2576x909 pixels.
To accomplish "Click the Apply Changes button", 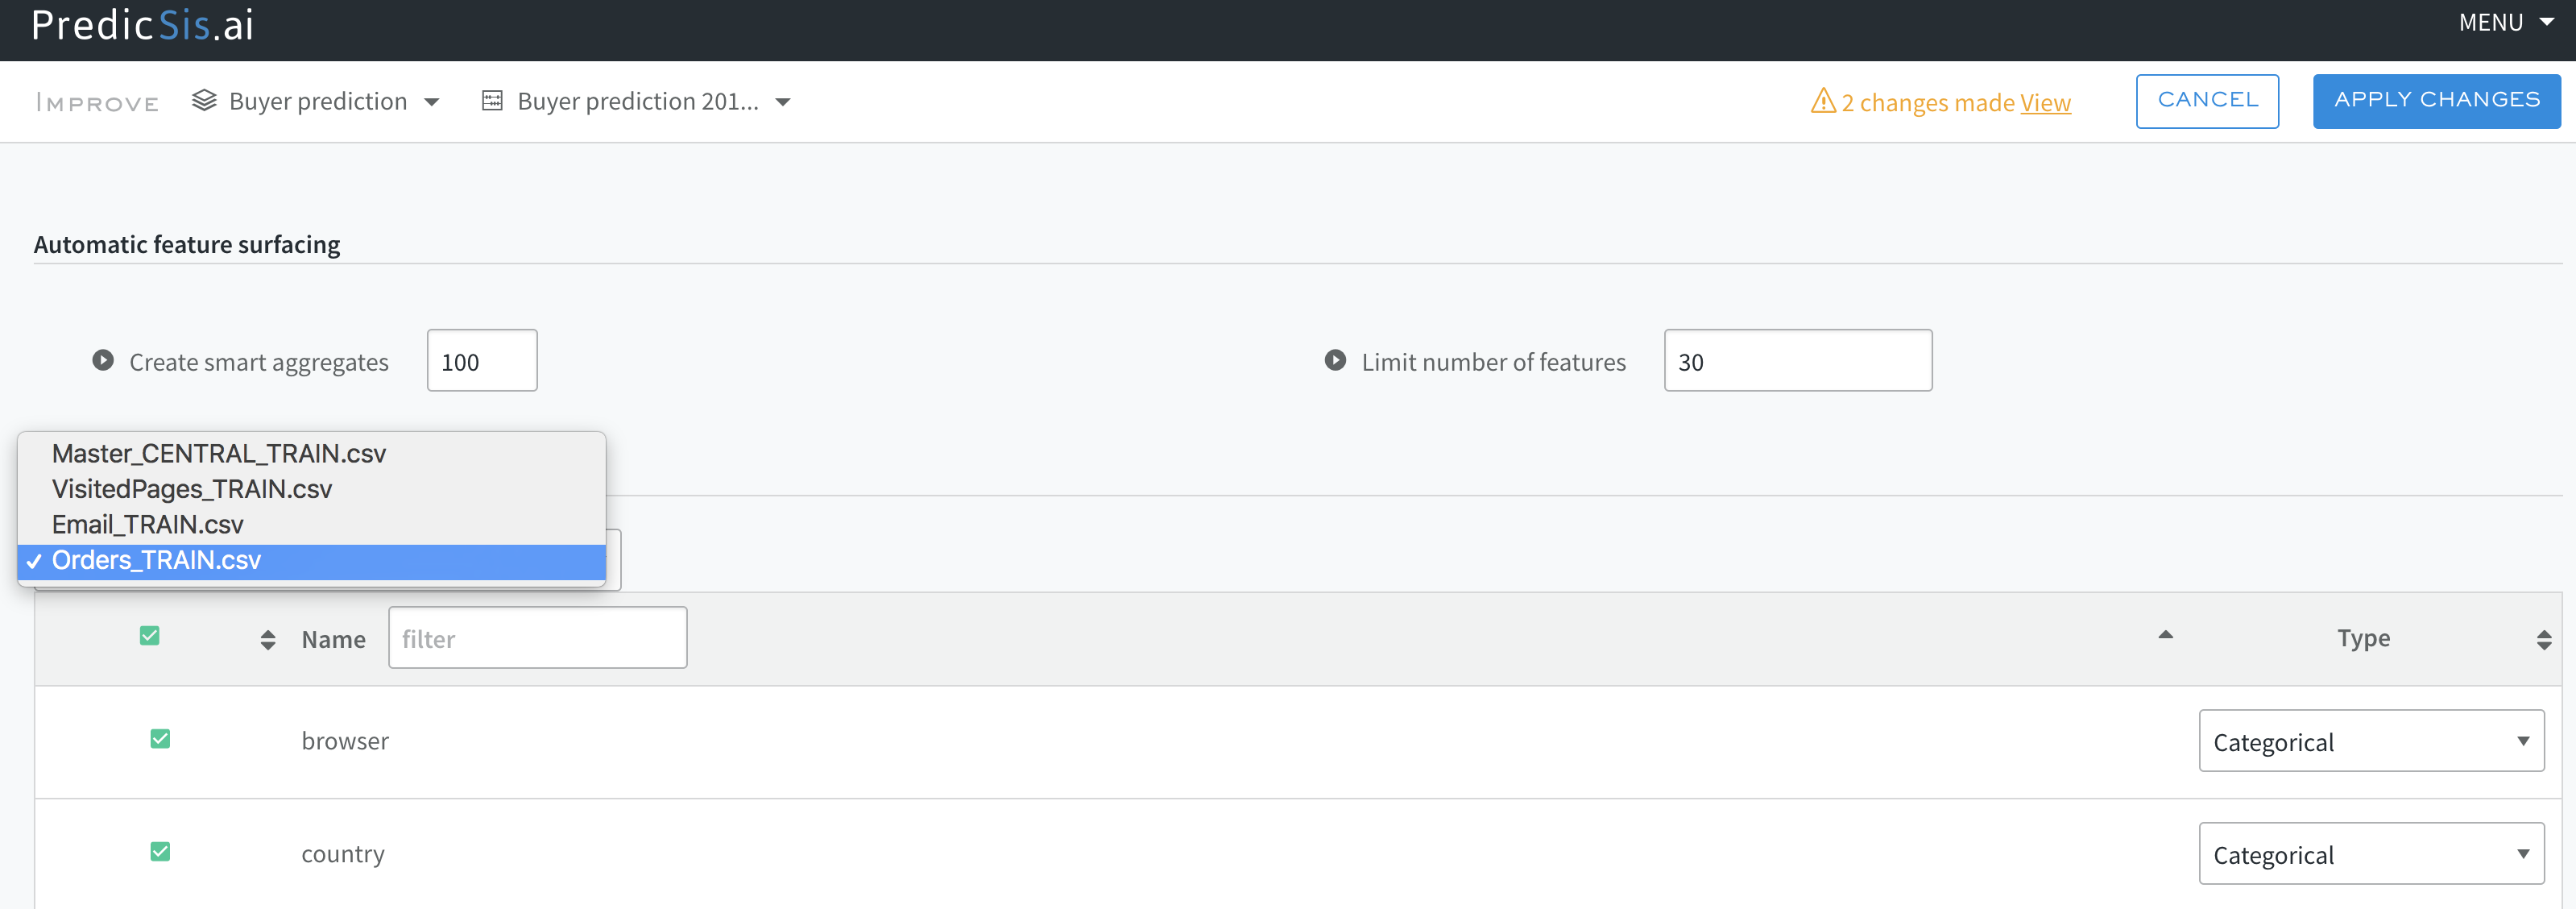I will (2436, 101).
